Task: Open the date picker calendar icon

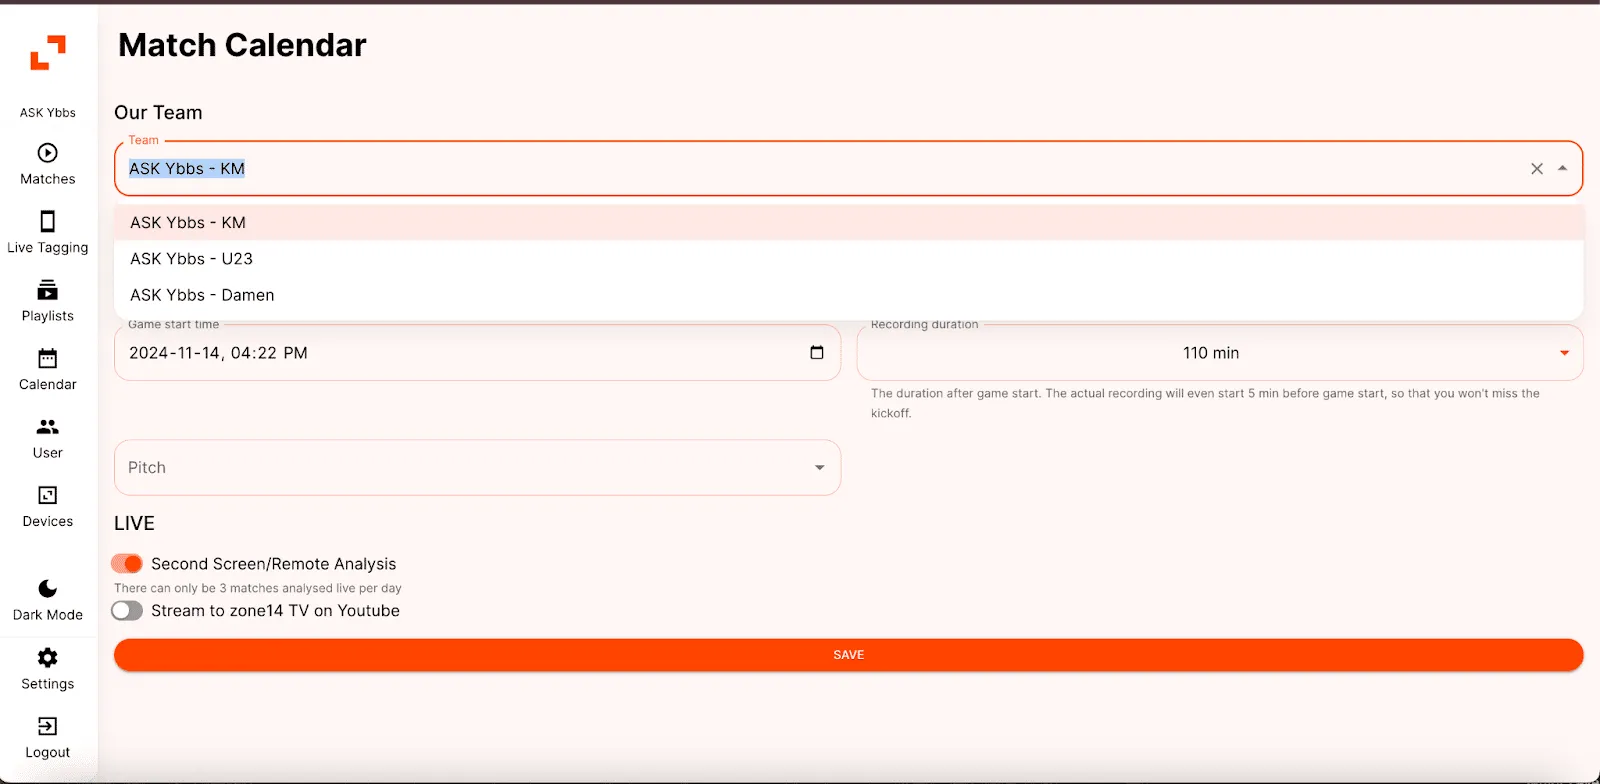Action: pos(817,353)
